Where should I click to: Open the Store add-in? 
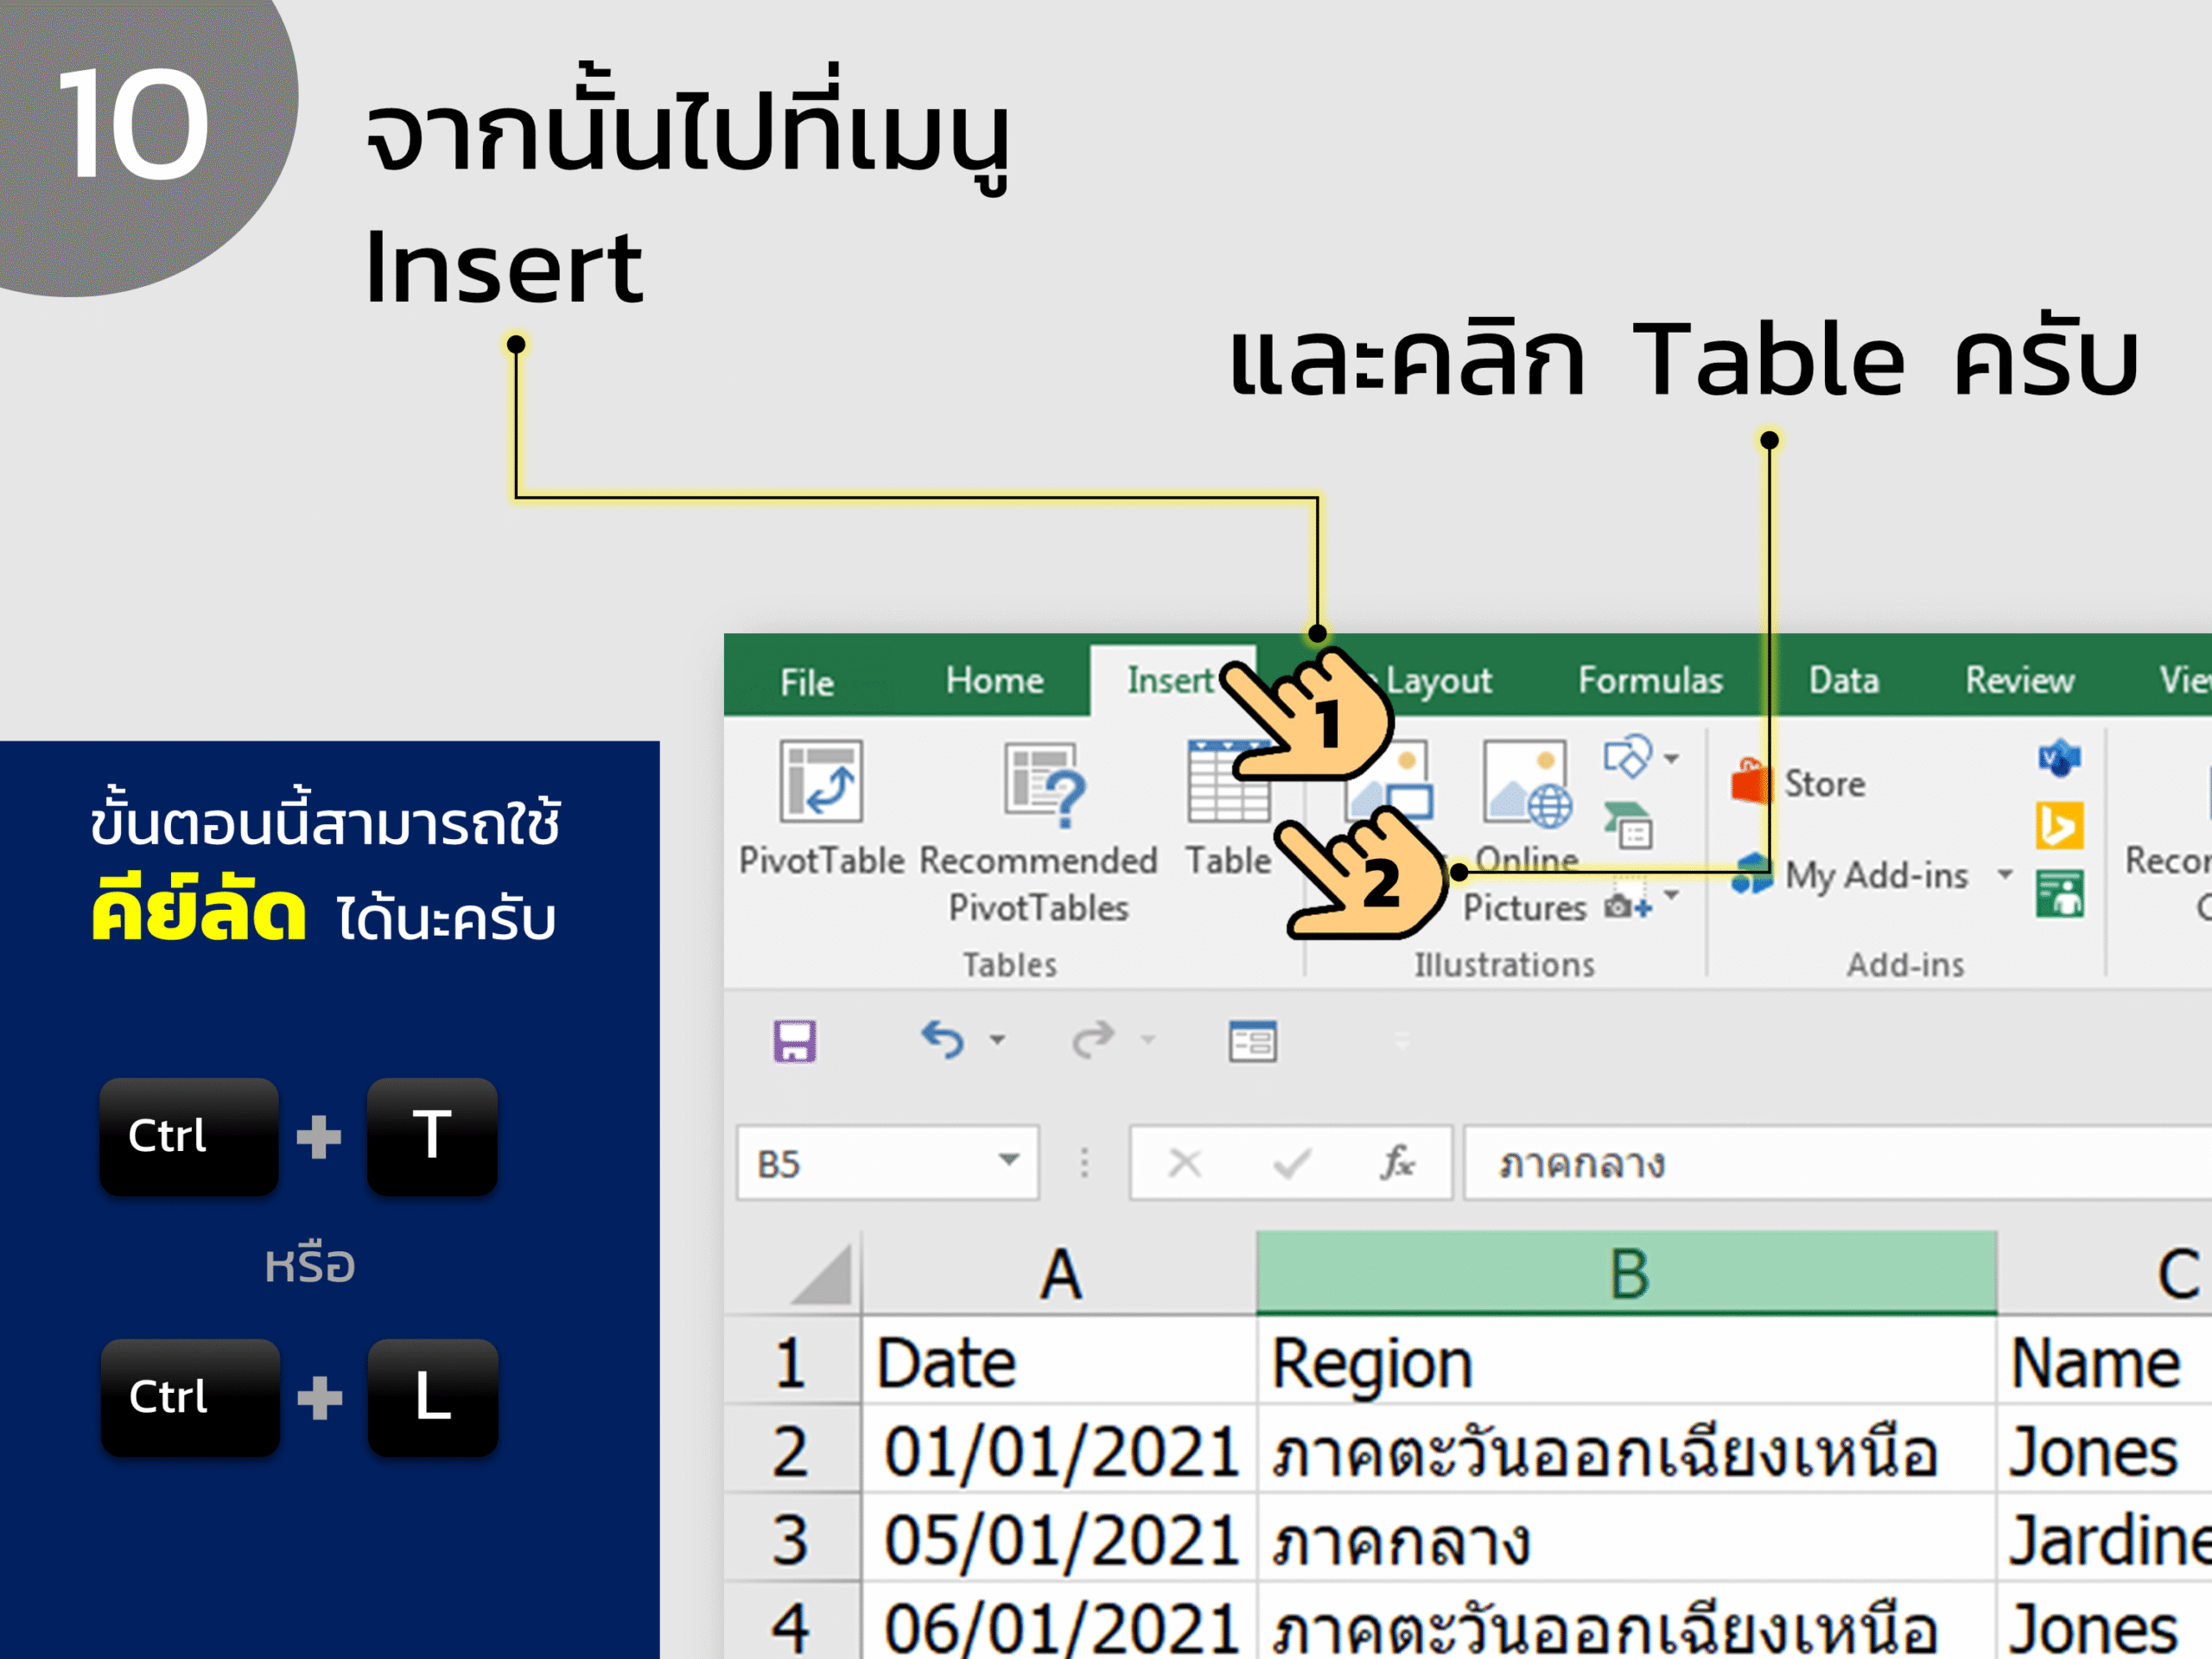pyautogui.click(x=1799, y=783)
